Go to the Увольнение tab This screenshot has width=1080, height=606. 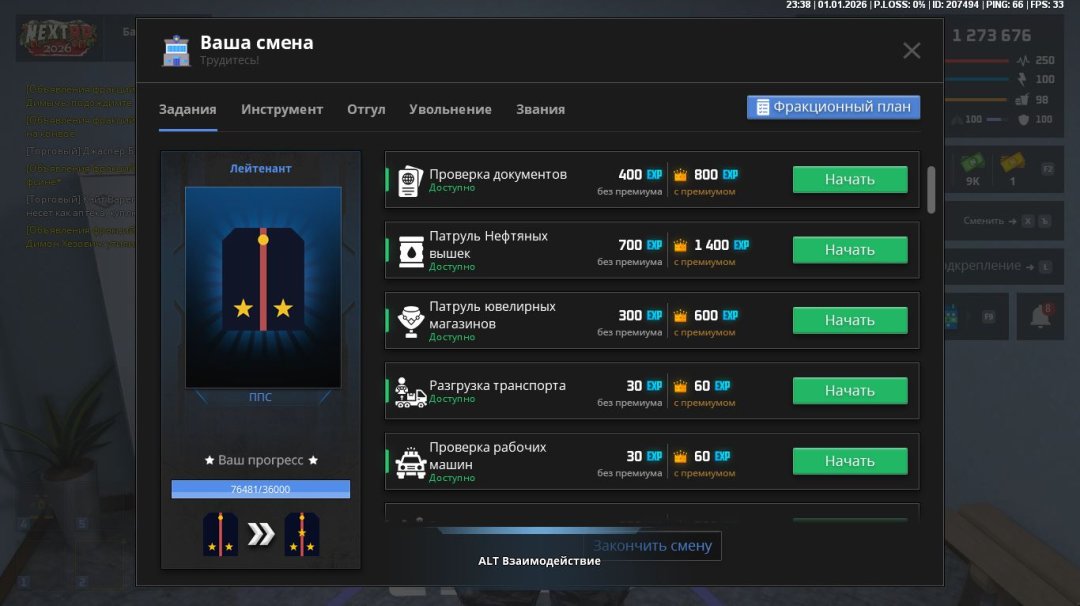pos(450,109)
